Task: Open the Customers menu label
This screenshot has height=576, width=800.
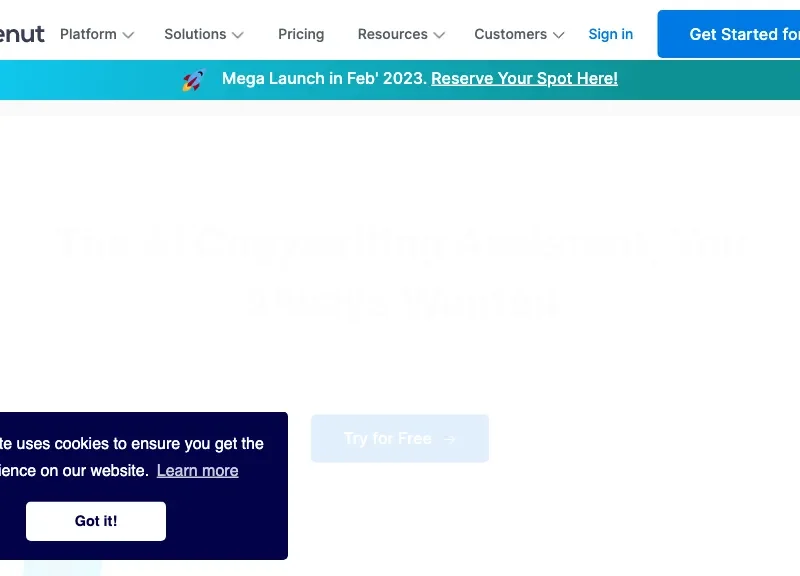Action: (x=510, y=34)
